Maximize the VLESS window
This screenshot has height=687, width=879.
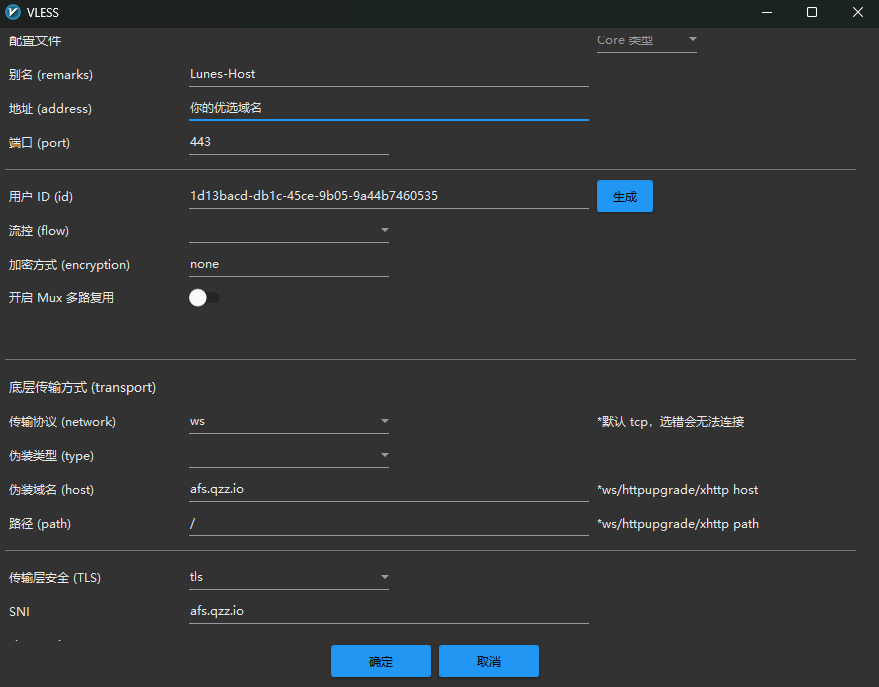point(812,13)
